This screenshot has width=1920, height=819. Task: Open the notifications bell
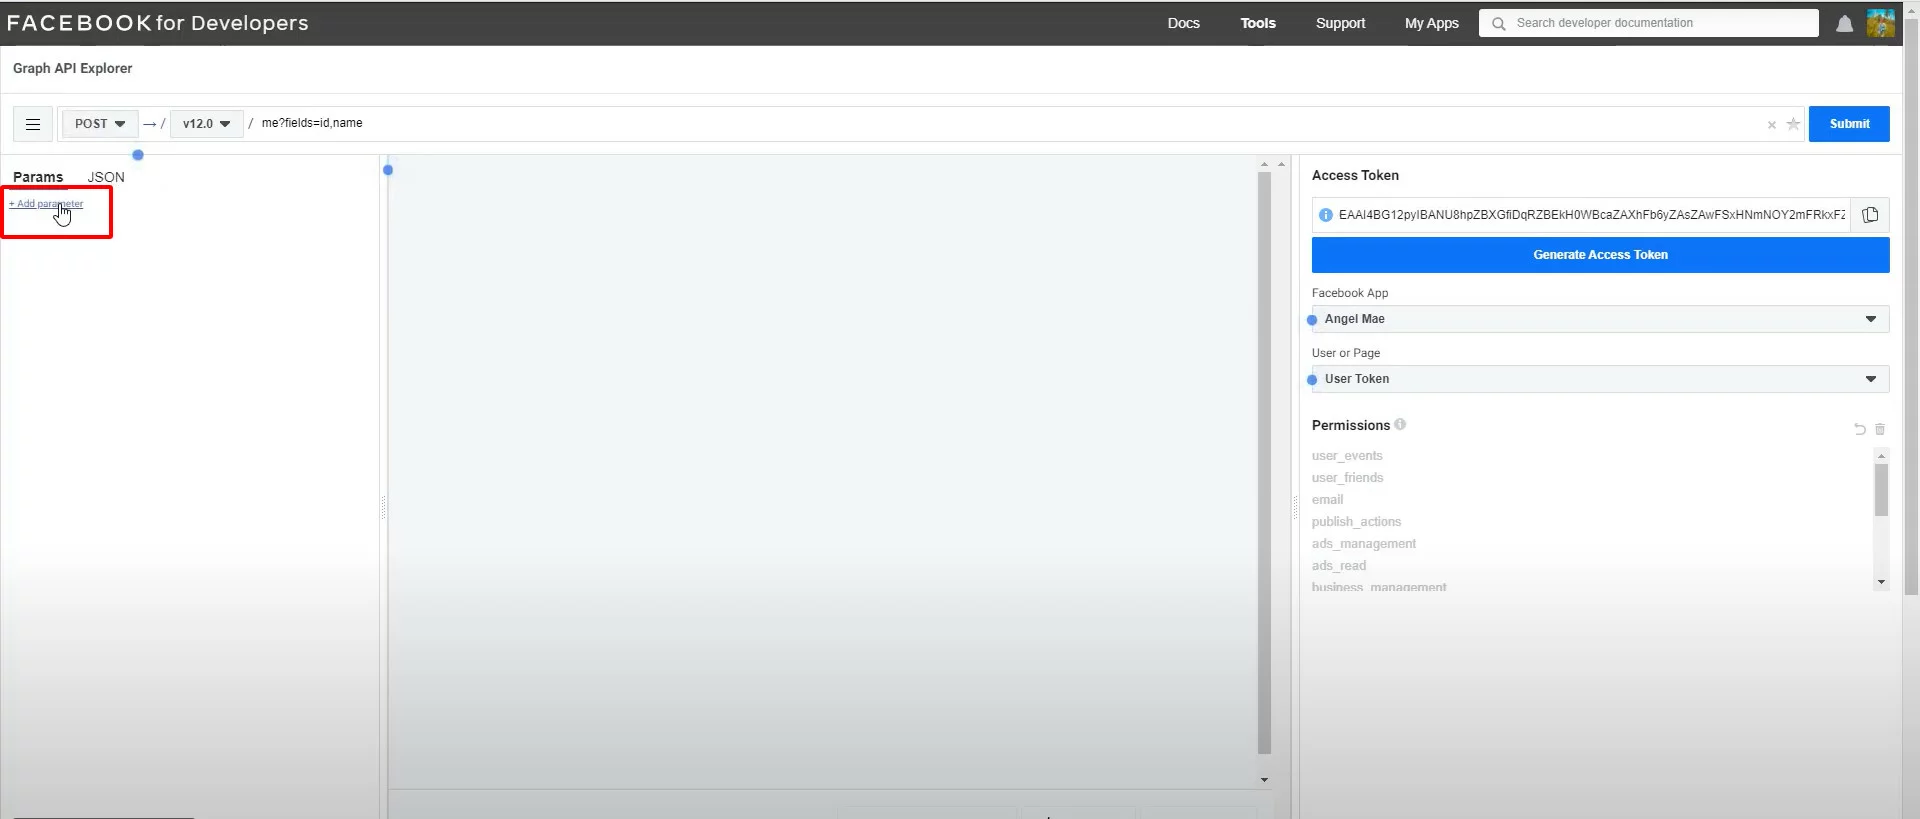pos(1844,24)
